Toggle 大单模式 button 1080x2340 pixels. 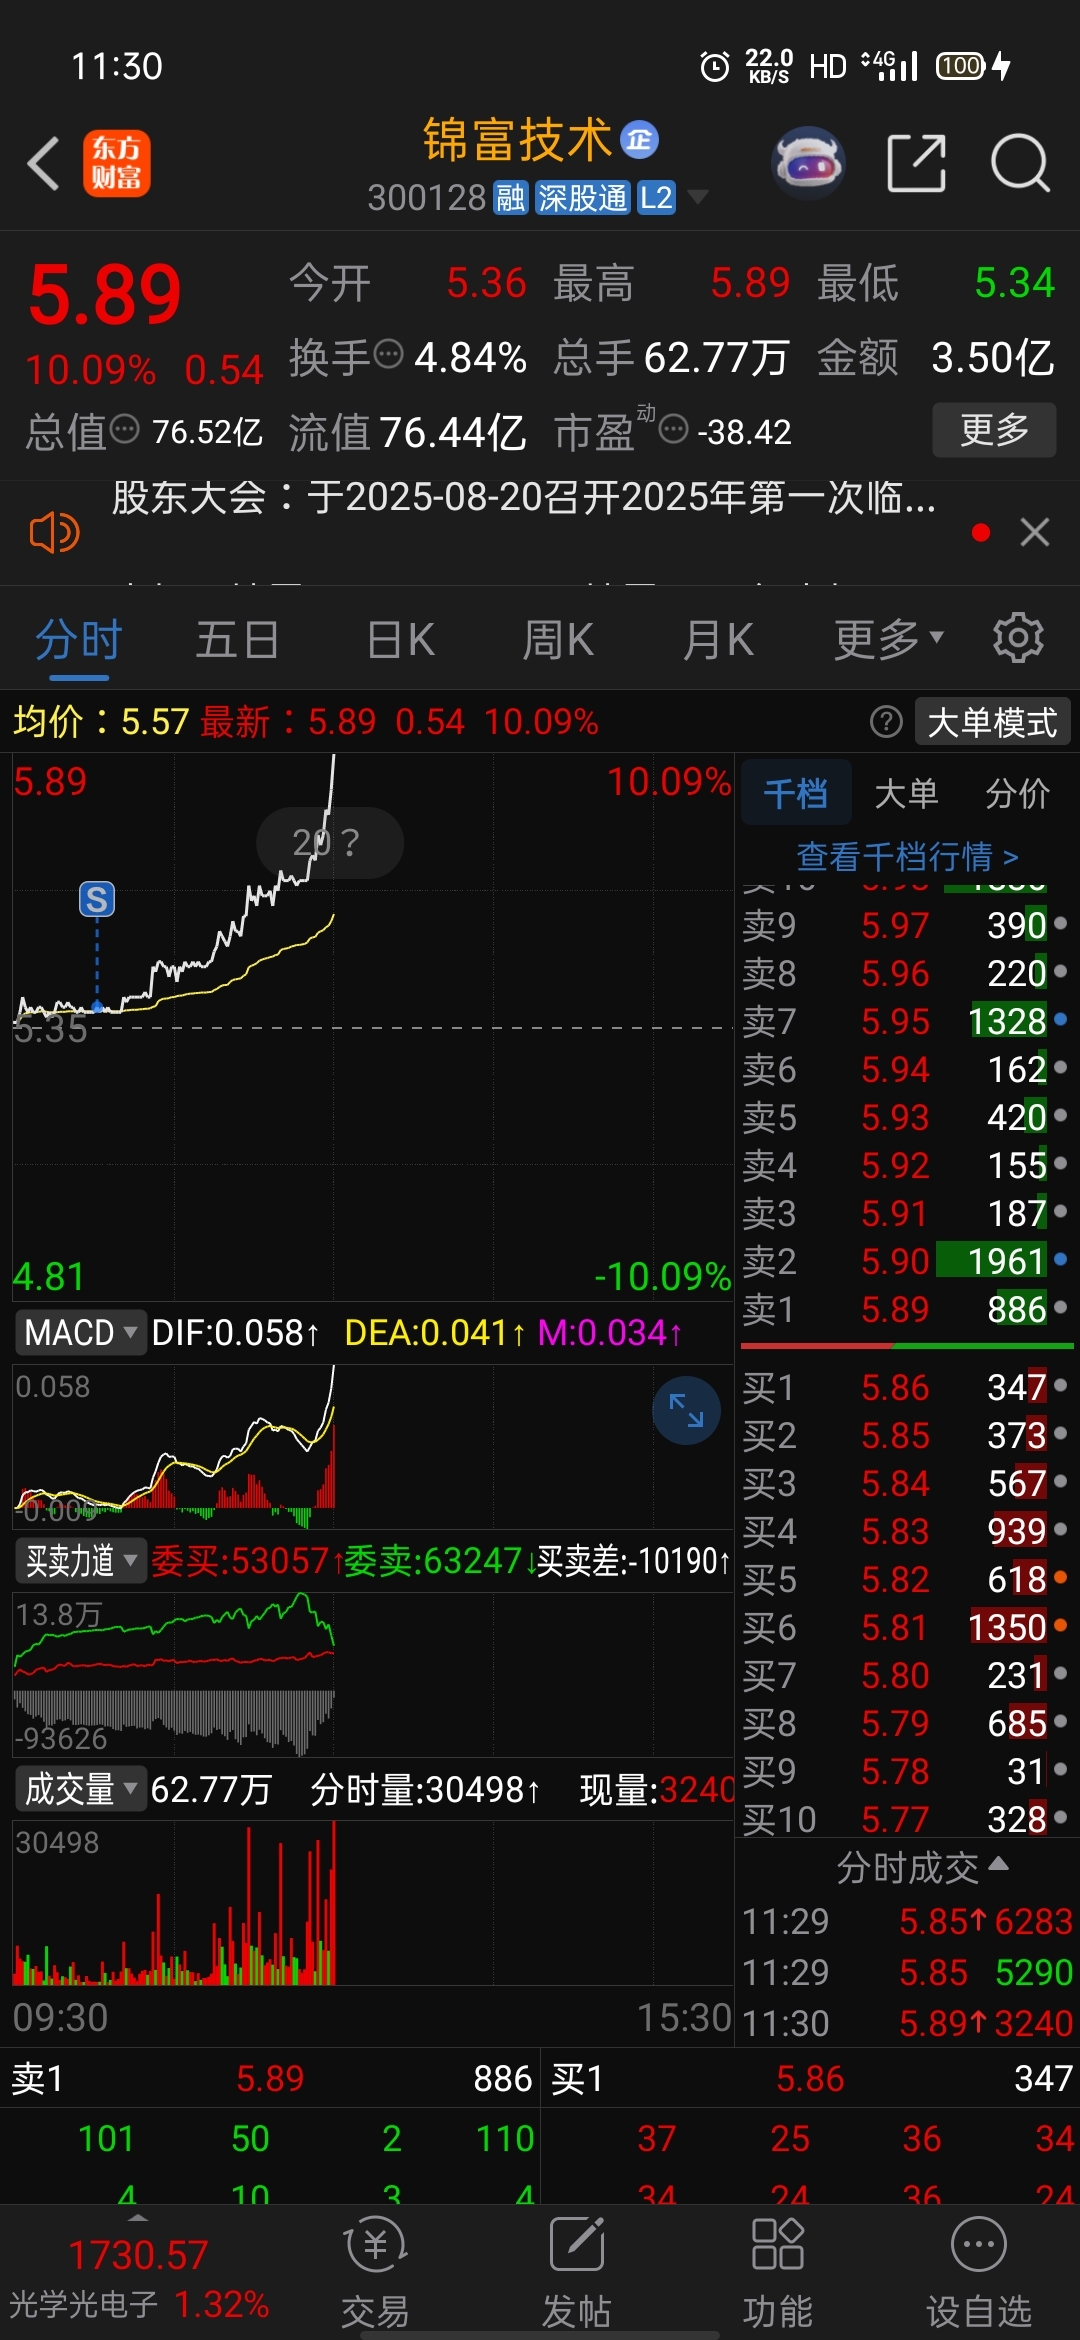point(992,722)
